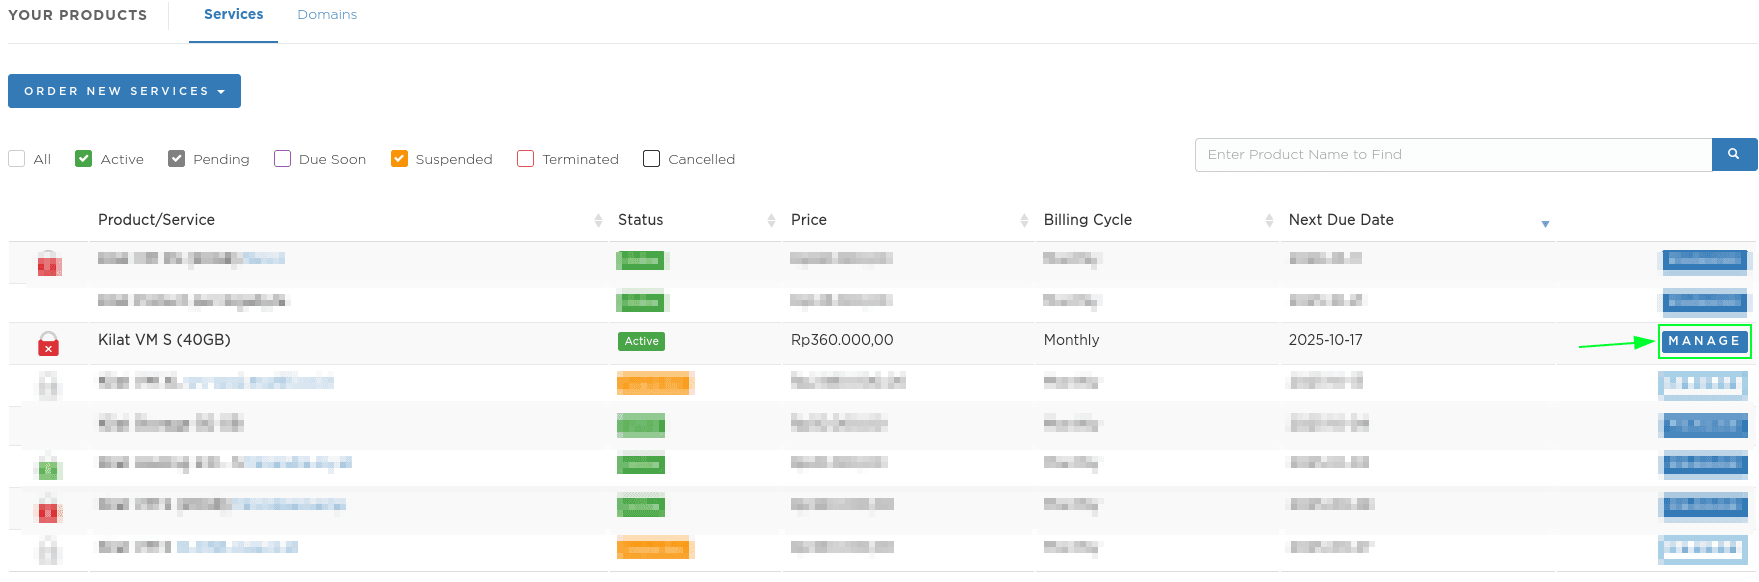Sort by Billing Cycle column arrows
The image size is (1759, 582).
(x=1269, y=221)
